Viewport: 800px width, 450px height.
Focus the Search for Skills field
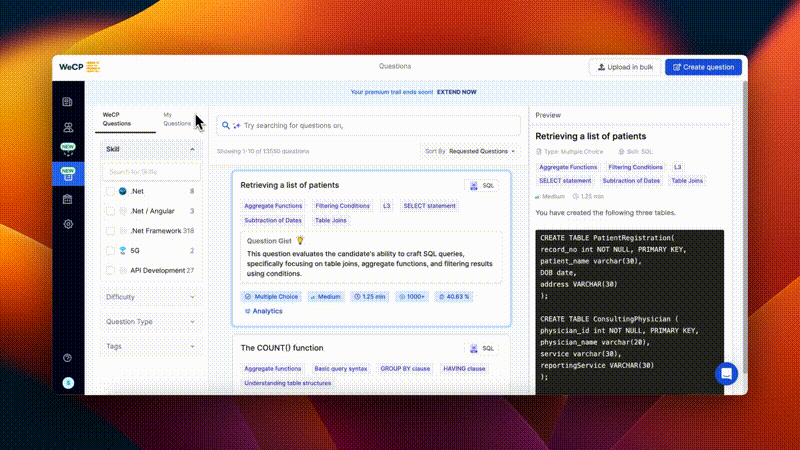[x=151, y=172]
